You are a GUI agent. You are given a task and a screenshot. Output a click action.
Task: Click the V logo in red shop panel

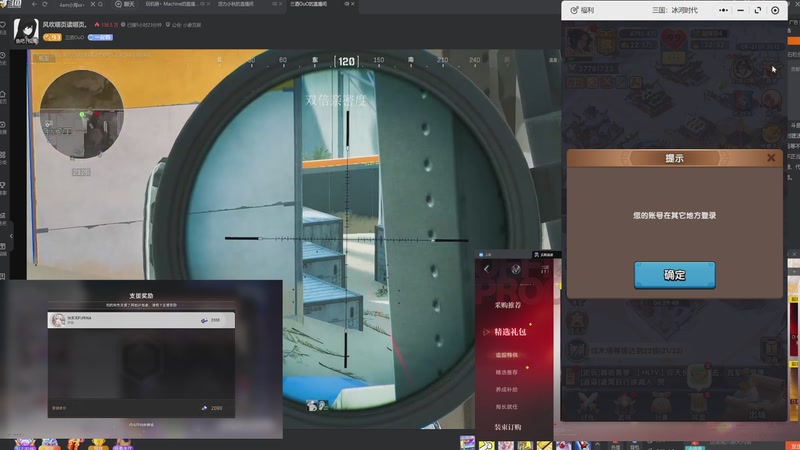click(x=516, y=269)
